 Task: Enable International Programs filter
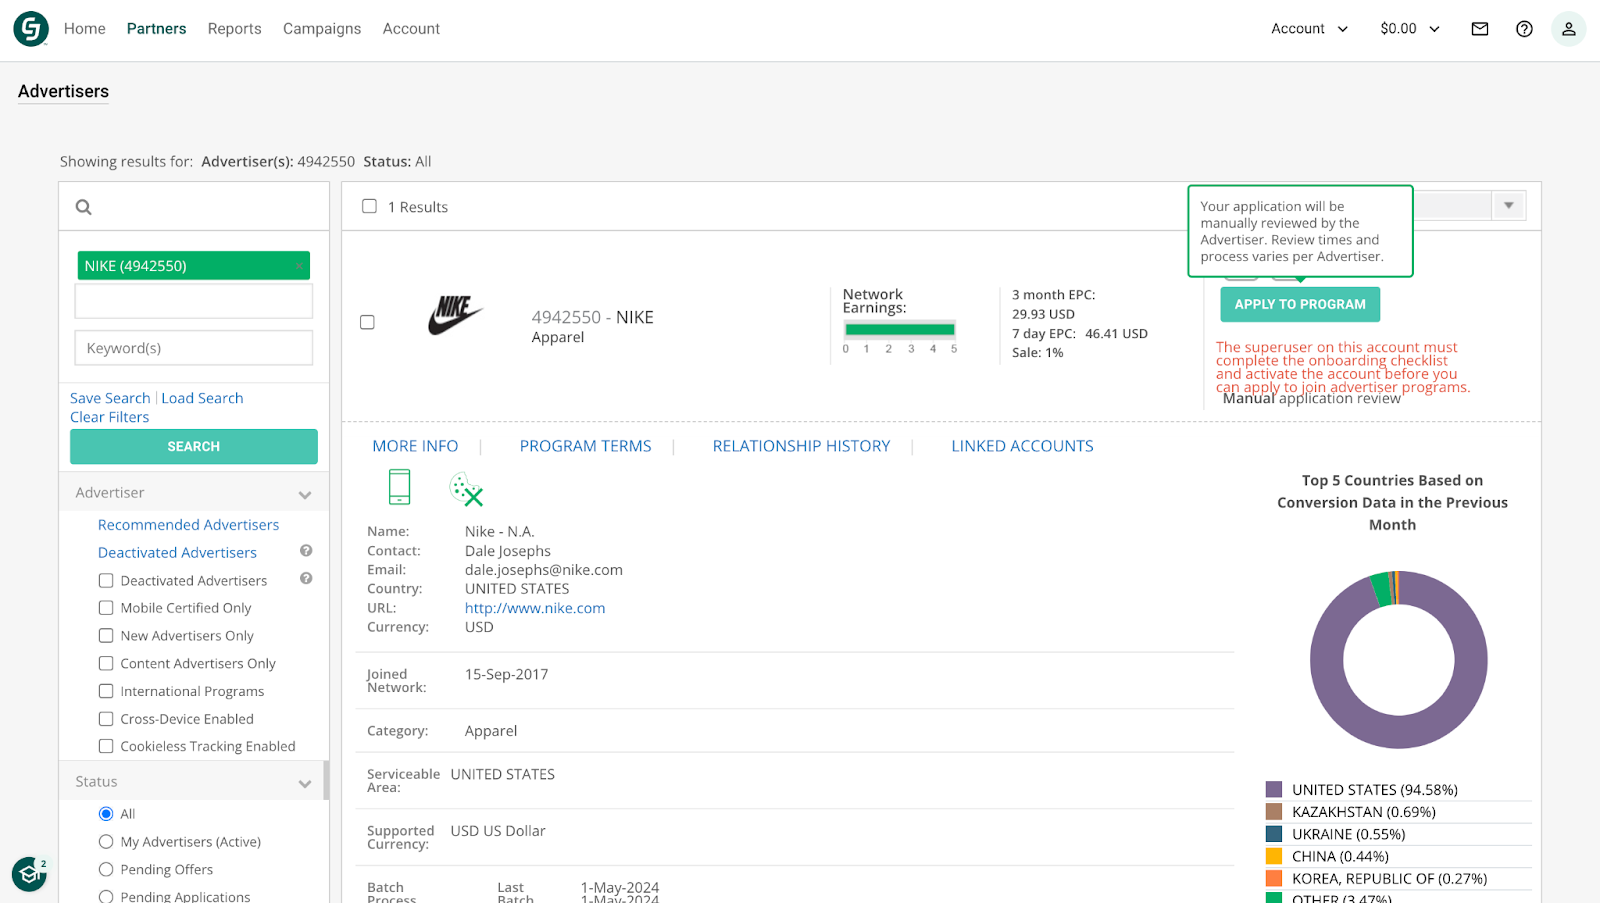point(106,691)
